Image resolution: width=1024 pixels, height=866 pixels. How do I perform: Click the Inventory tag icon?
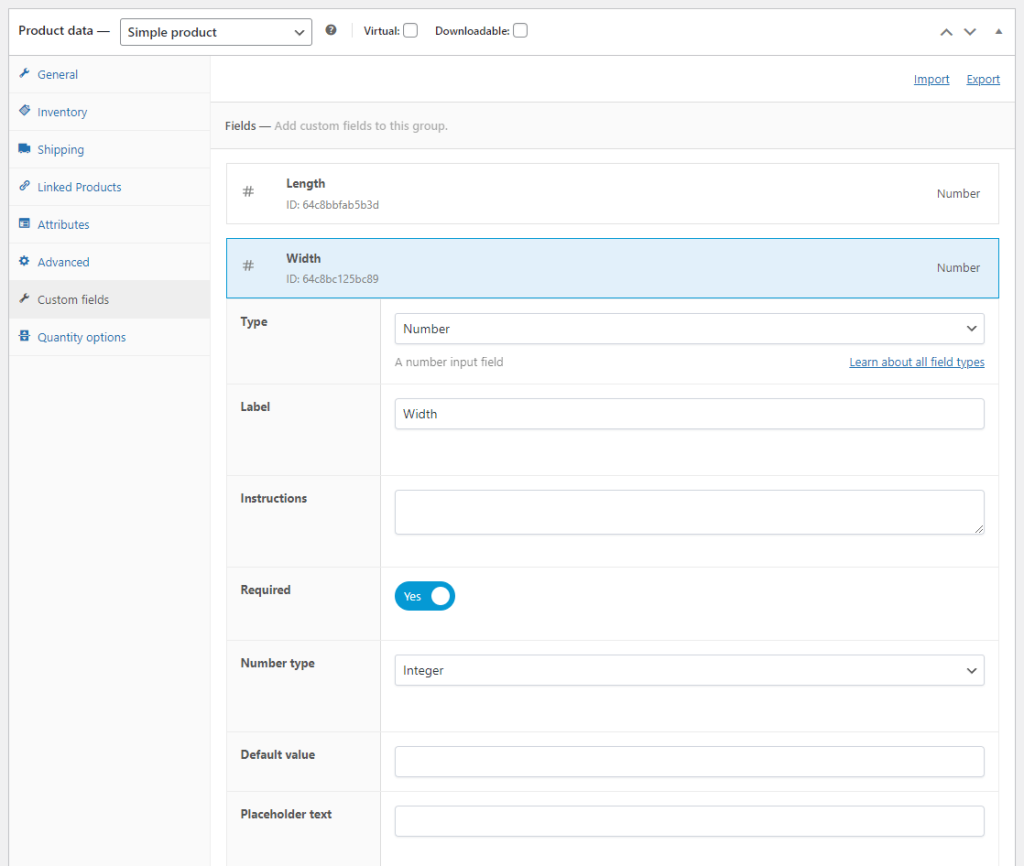[x=22, y=112]
